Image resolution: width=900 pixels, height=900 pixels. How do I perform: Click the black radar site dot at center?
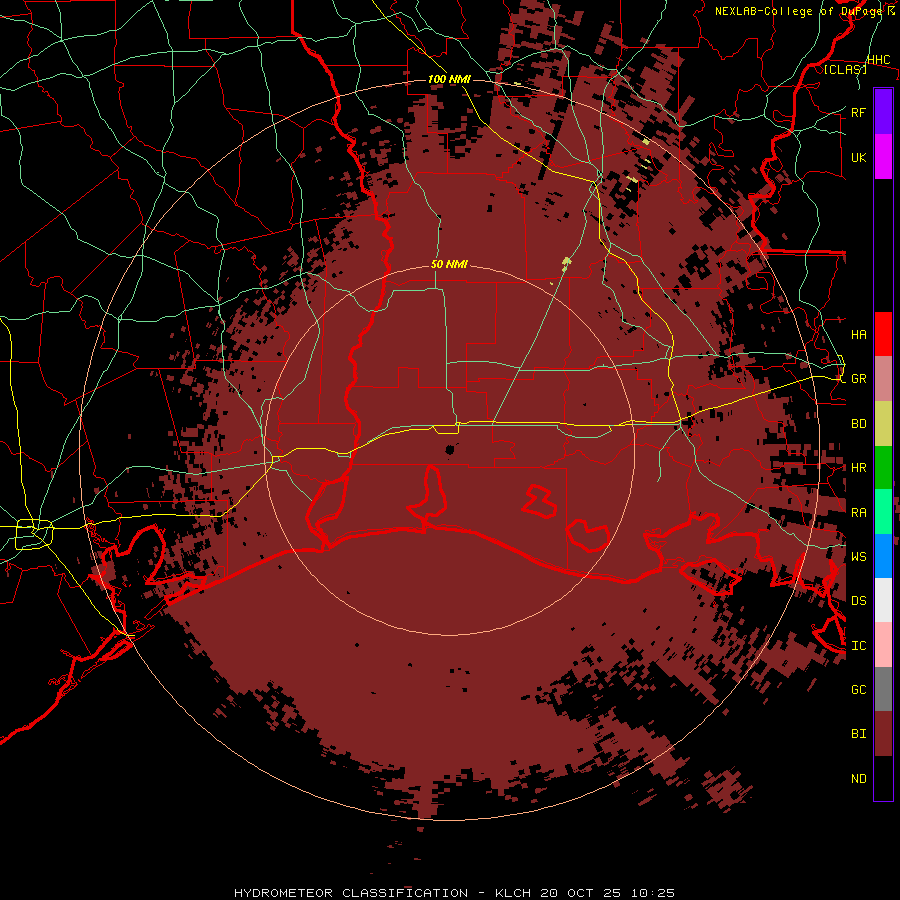click(x=450, y=449)
